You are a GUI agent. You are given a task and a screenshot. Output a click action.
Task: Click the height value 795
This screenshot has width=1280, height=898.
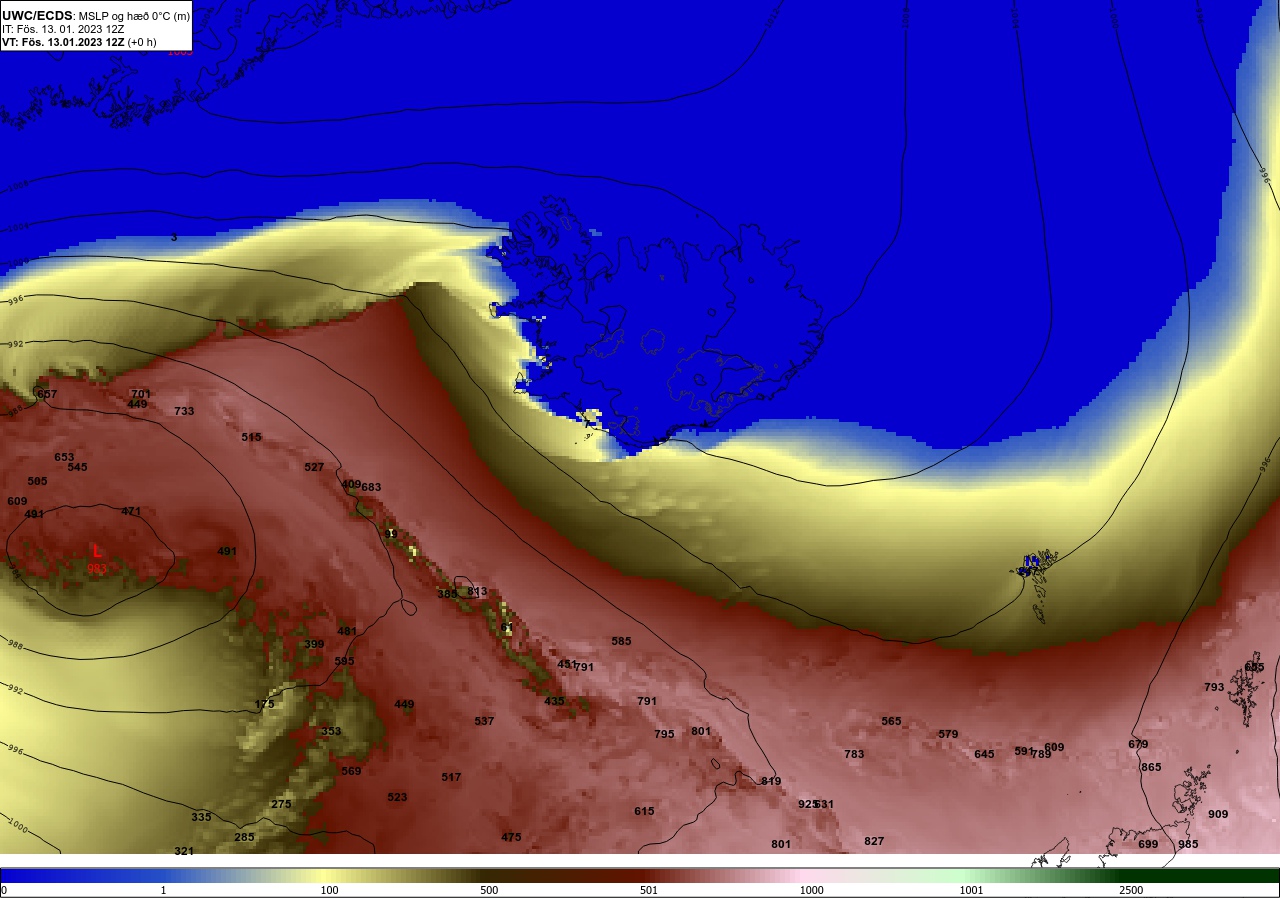point(664,734)
